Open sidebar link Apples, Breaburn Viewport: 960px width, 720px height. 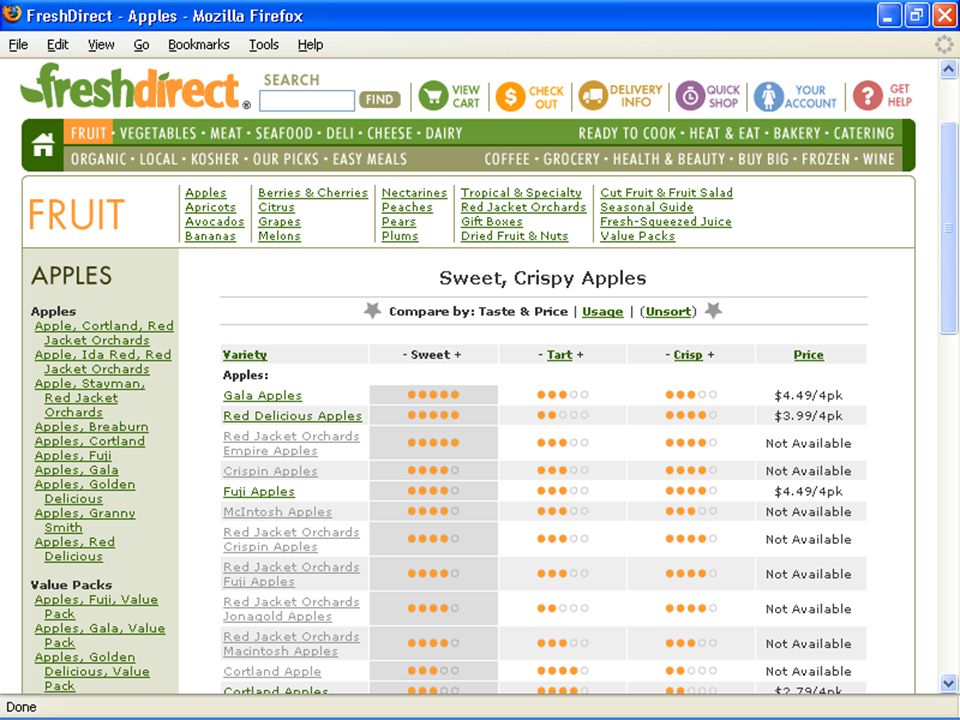point(91,427)
